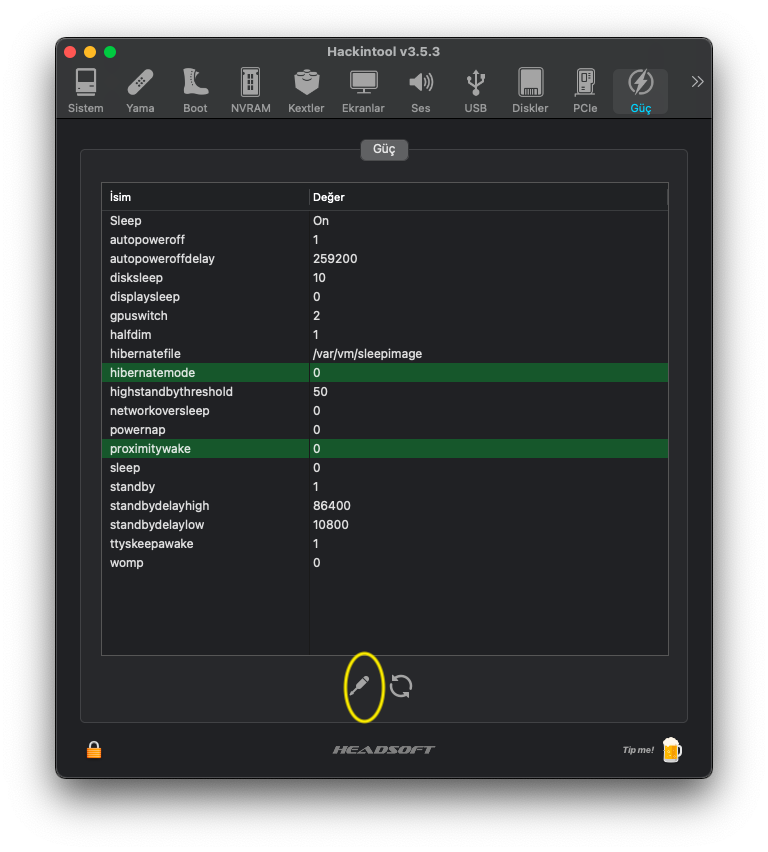The width and height of the screenshot is (768, 852).
Task: Click the Tip me beer icon
Action: click(671, 749)
